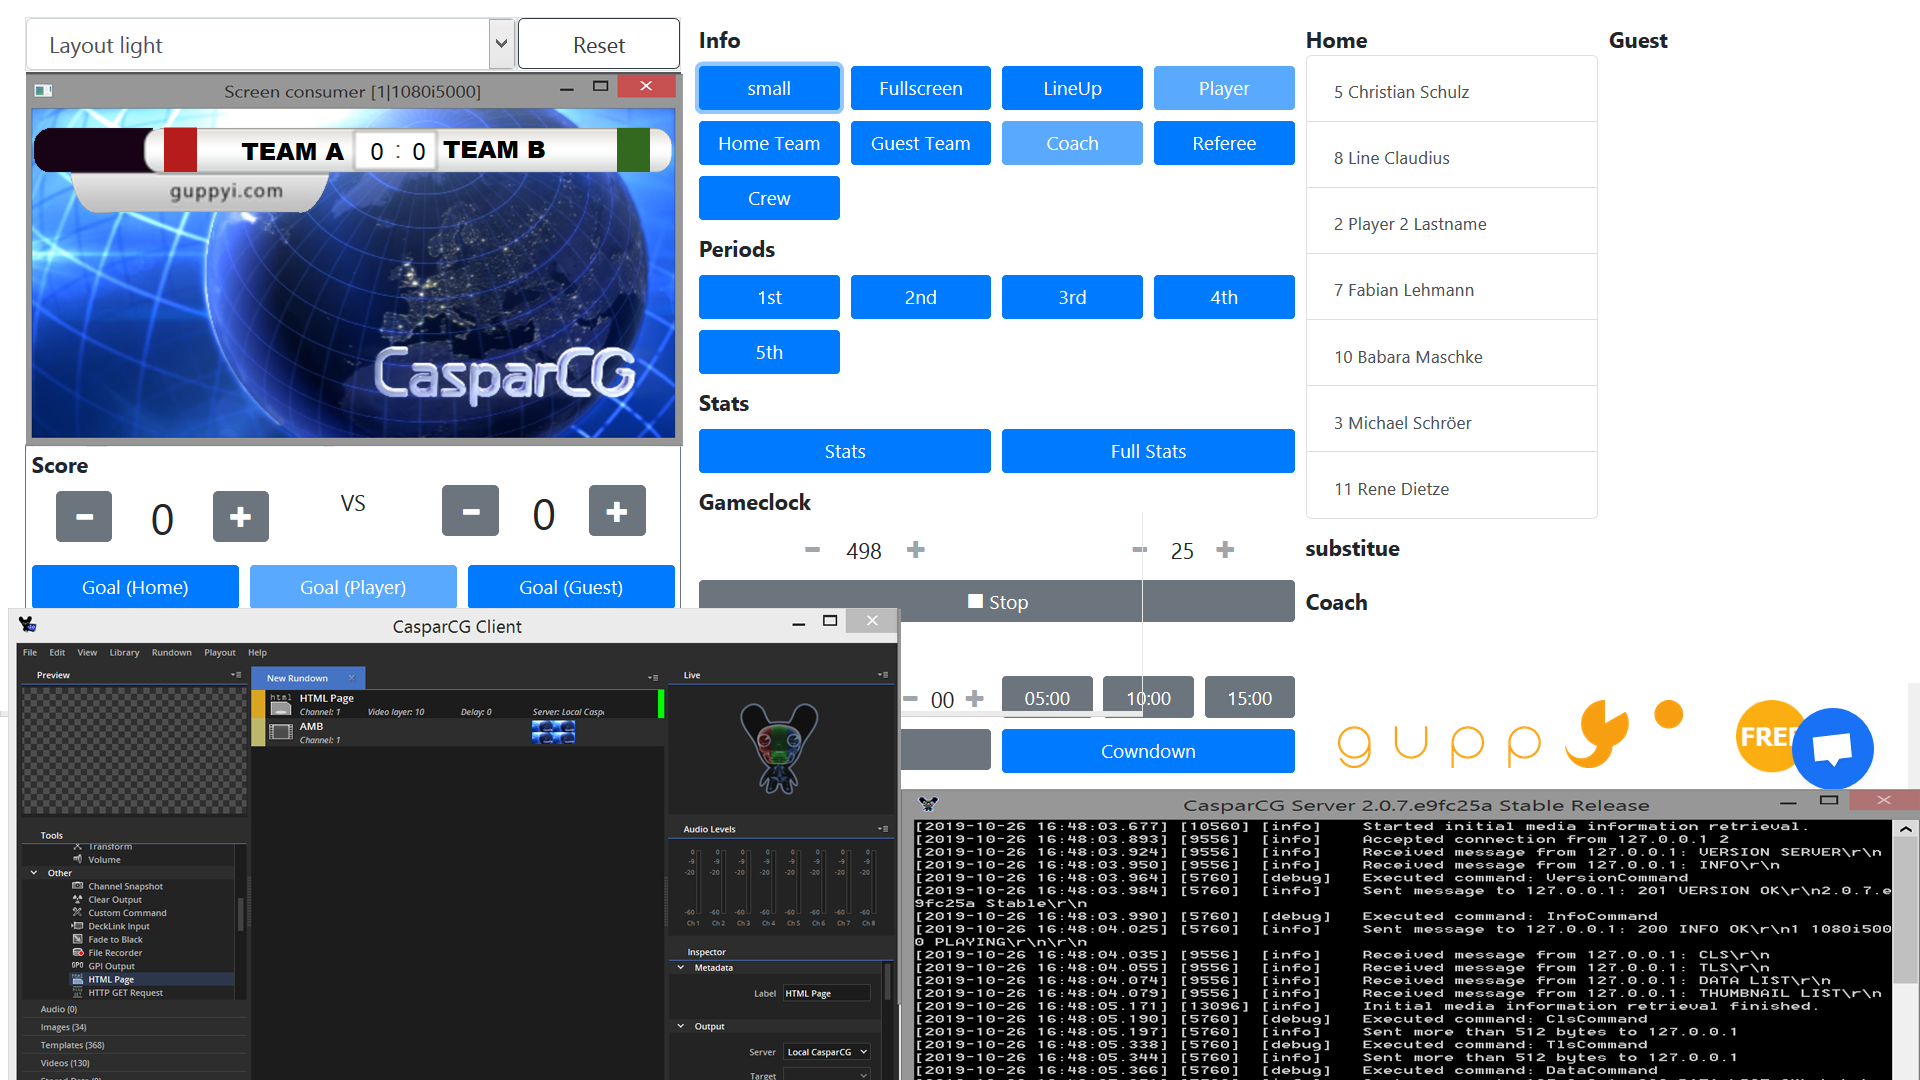Image resolution: width=1920 pixels, height=1080 pixels.
Task: Expand the Templates (368) library section
Action: pos(134,1045)
